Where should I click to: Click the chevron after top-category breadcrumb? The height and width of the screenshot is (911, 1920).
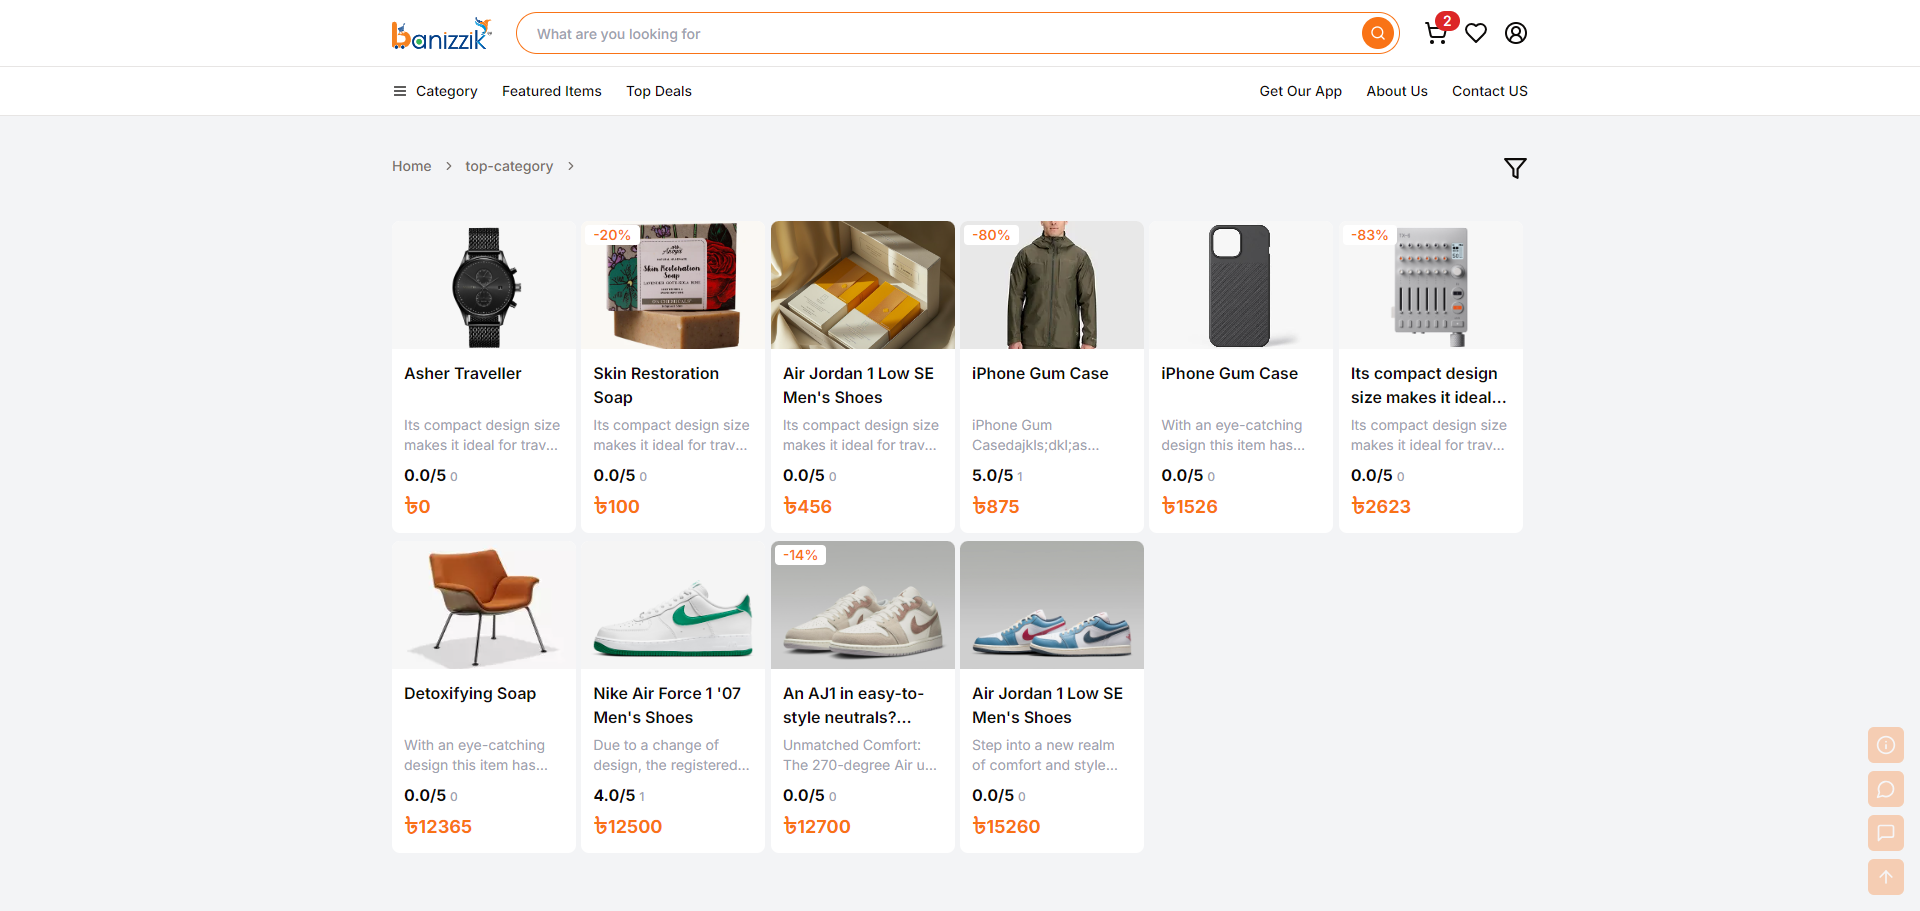click(x=571, y=166)
